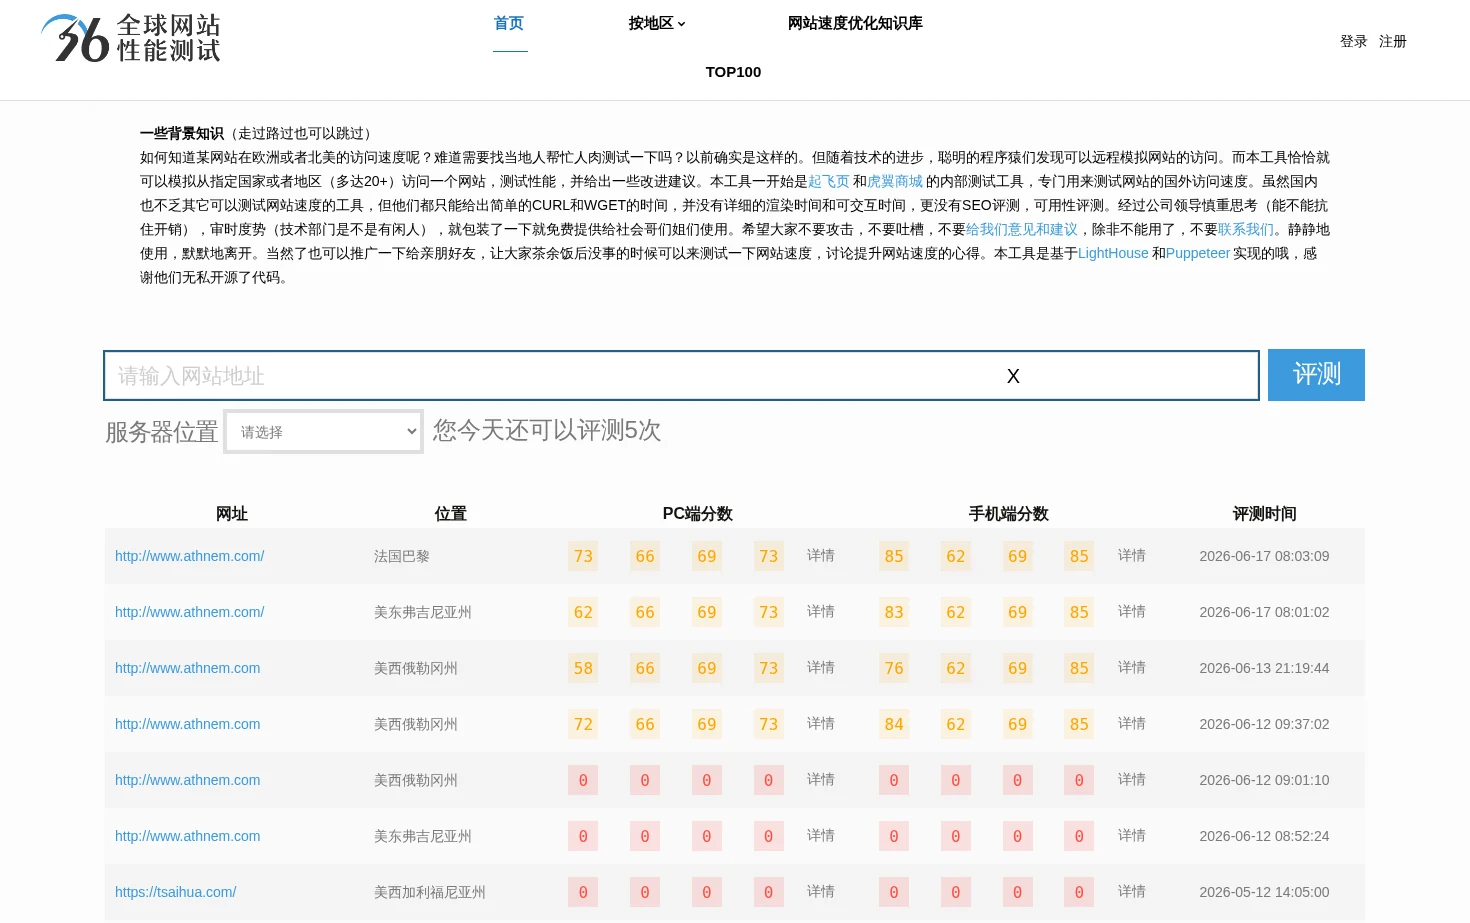Click the PC端分数 column header
The width and height of the screenshot is (1470, 923).
pyautogui.click(x=698, y=513)
